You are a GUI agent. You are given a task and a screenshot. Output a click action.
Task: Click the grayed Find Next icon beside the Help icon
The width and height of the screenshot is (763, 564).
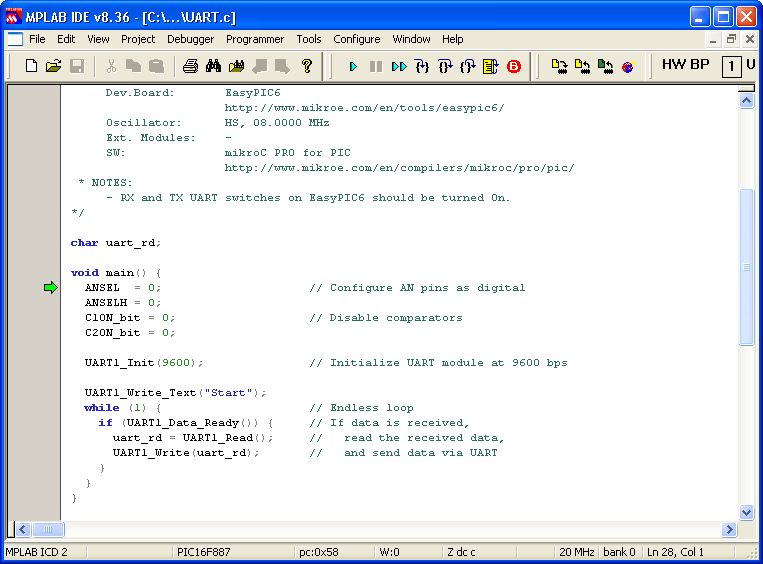(283, 66)
